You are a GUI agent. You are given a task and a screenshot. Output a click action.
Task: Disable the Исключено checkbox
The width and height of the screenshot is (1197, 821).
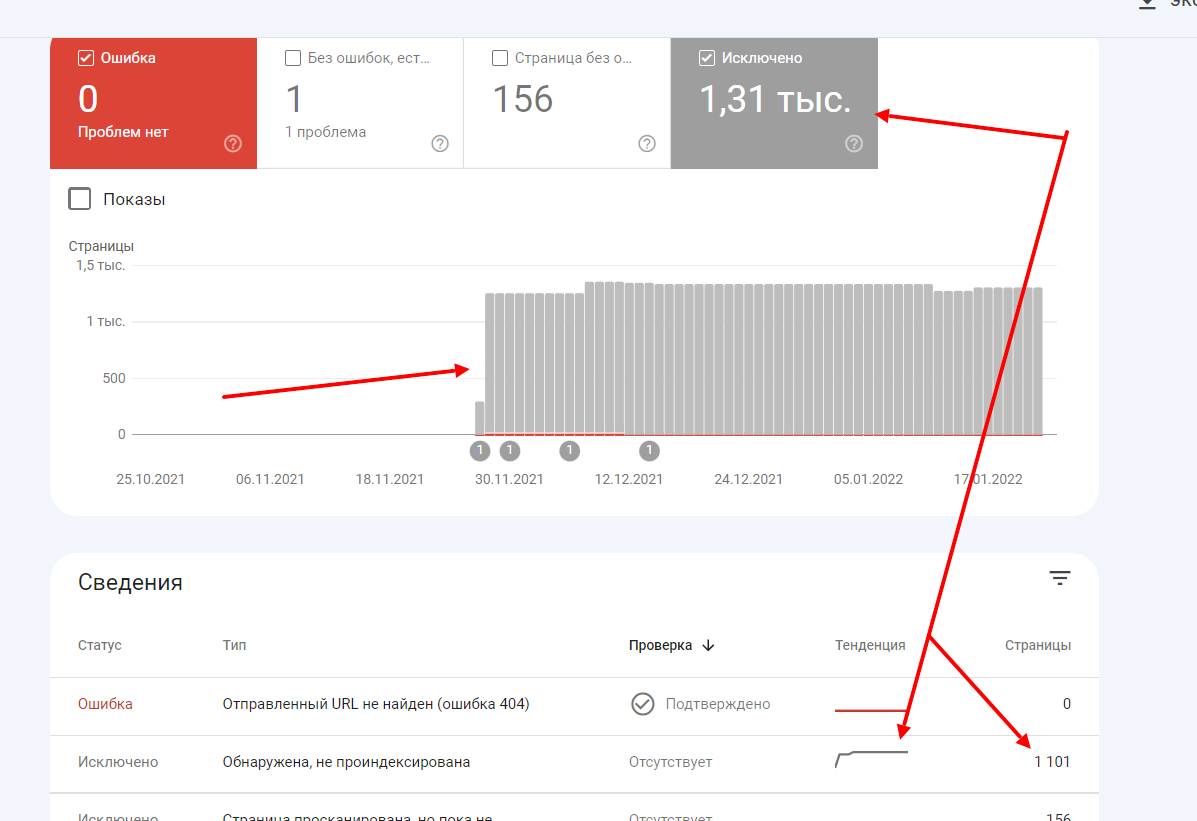click(707, 58)
